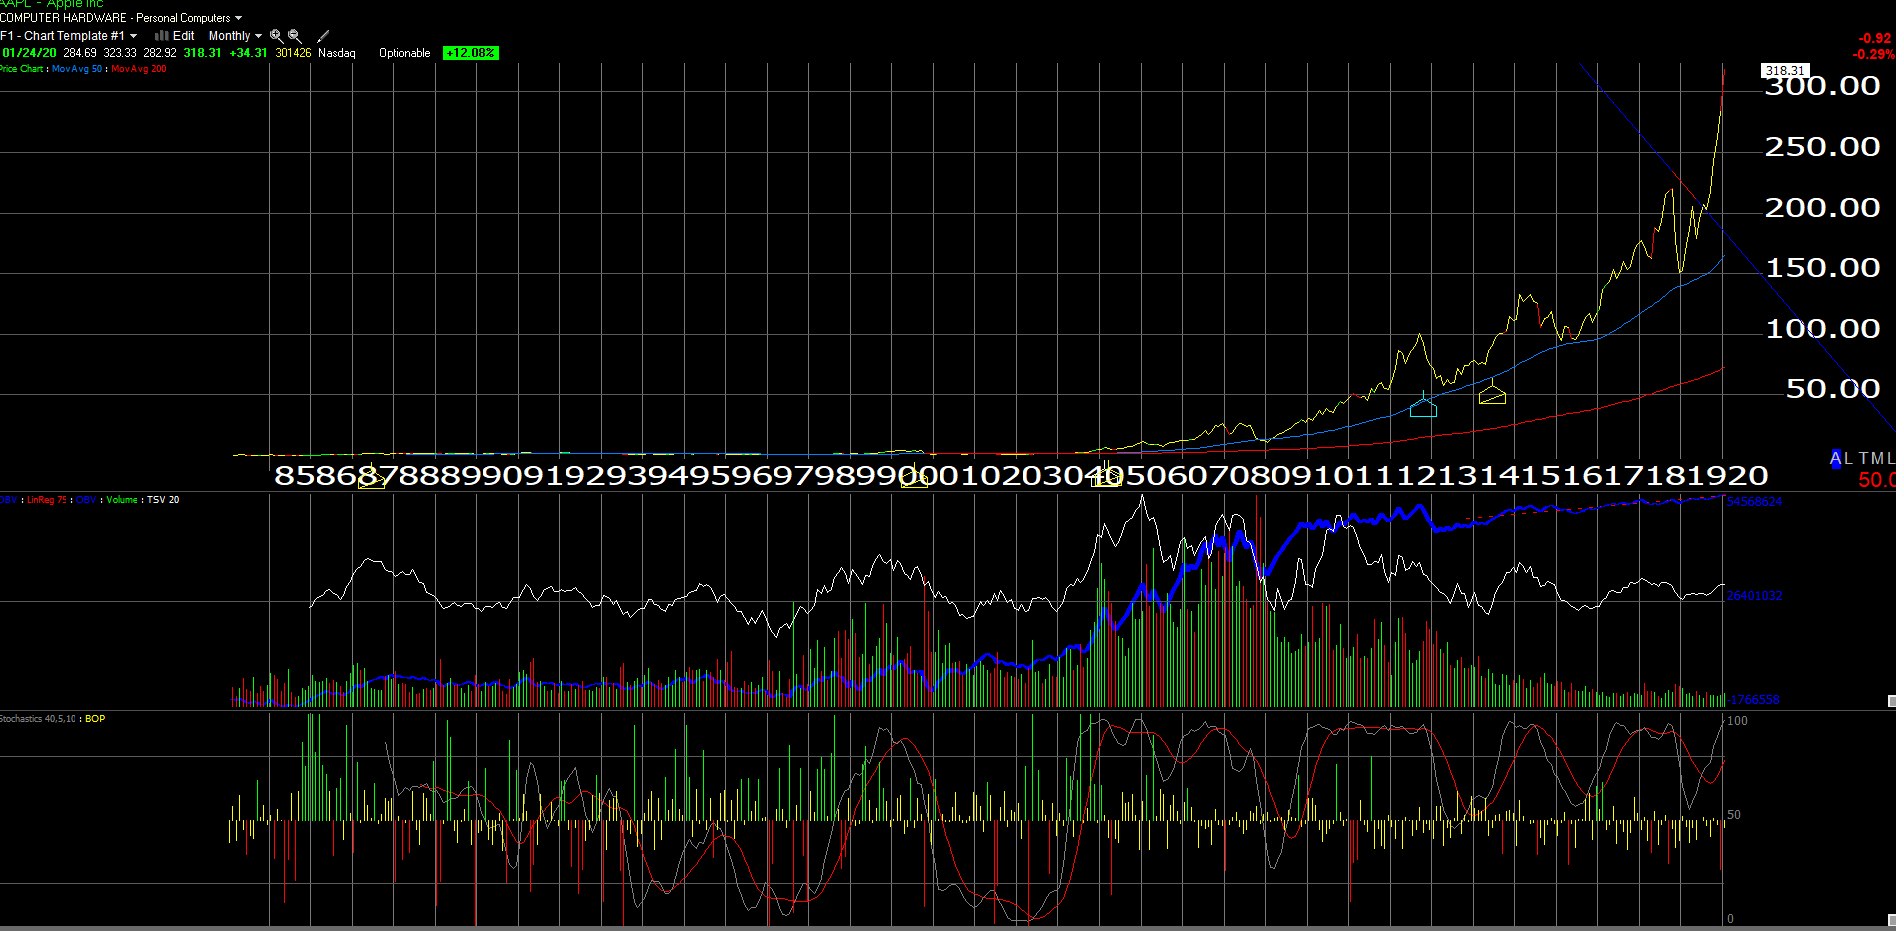The width and height of the screenshot is (1896, 931).
Task: Click the second blue OBV label
Action: pos(86,500)
